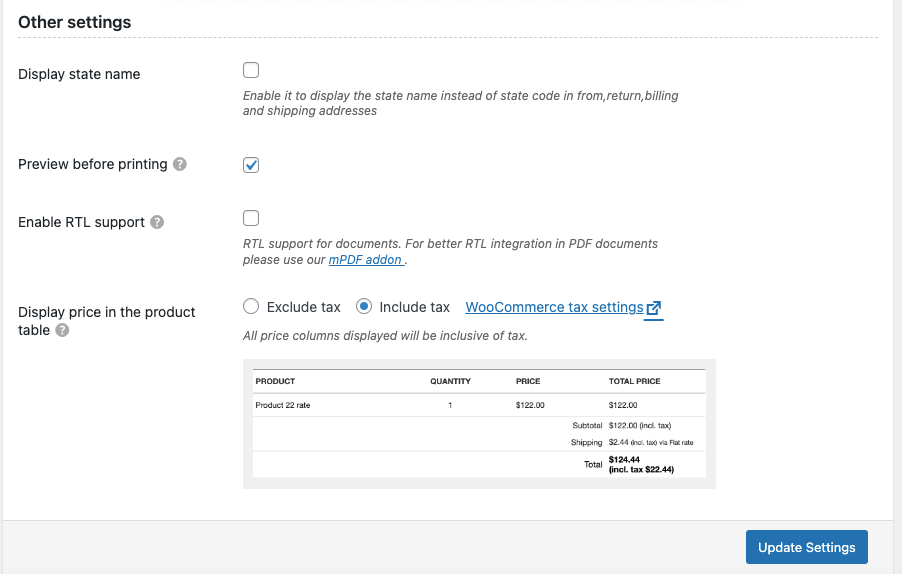
Task: Select the Exclude tax radio option
Action: coord(251,307)
